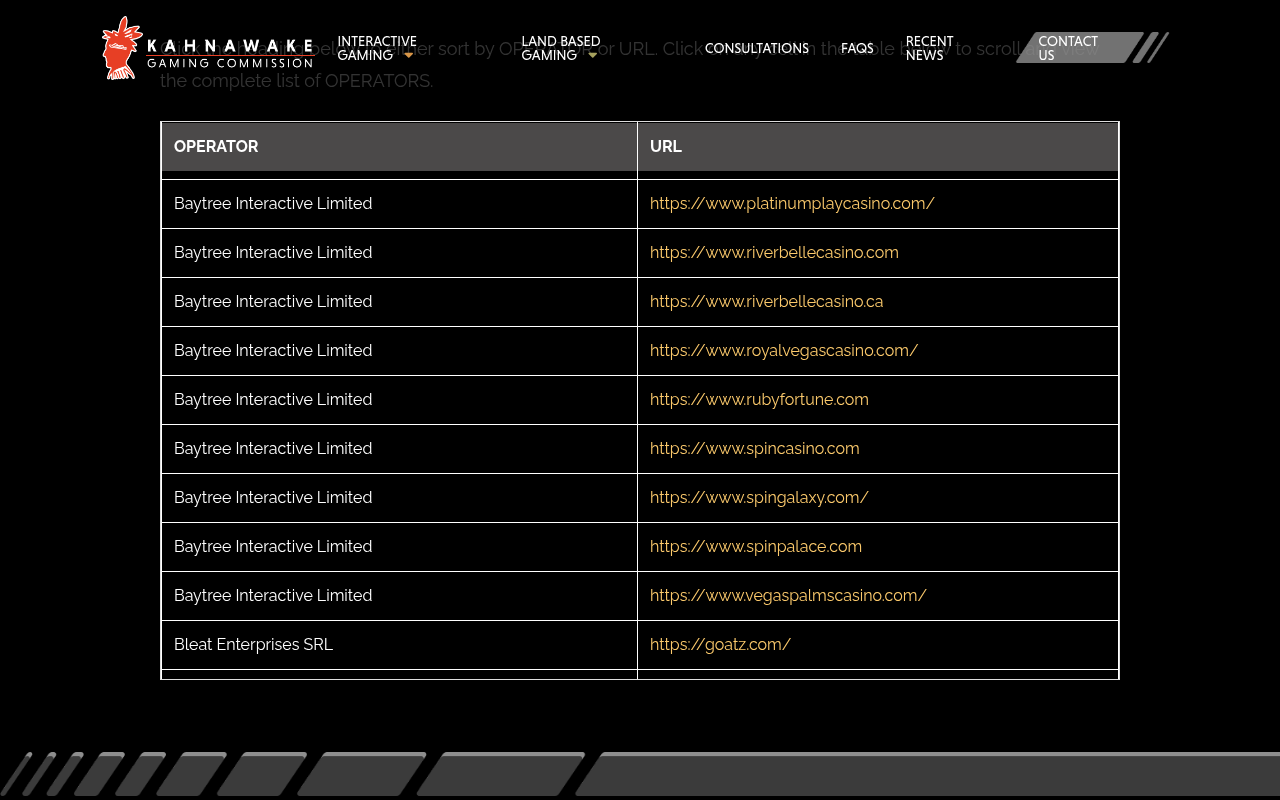Follow the spincasino.com link

754,448
